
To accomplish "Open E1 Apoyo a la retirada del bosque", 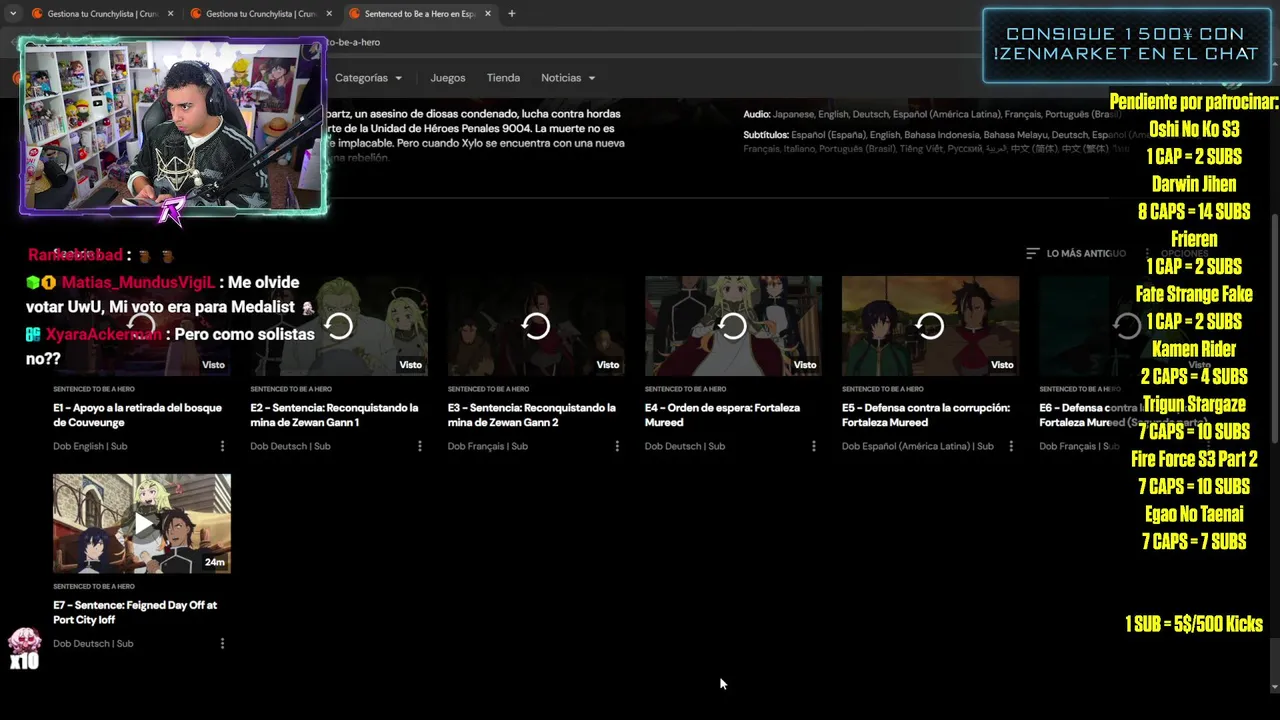I will coord(137,415).
